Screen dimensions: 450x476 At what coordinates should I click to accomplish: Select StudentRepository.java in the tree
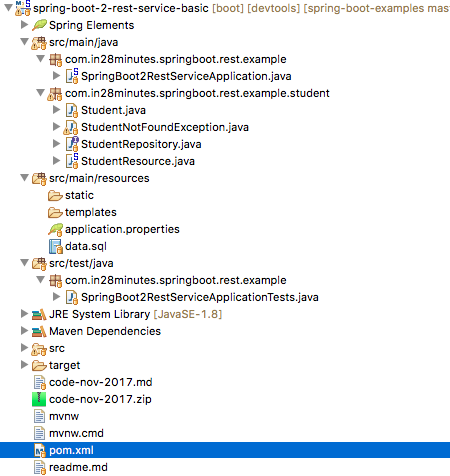141,144
